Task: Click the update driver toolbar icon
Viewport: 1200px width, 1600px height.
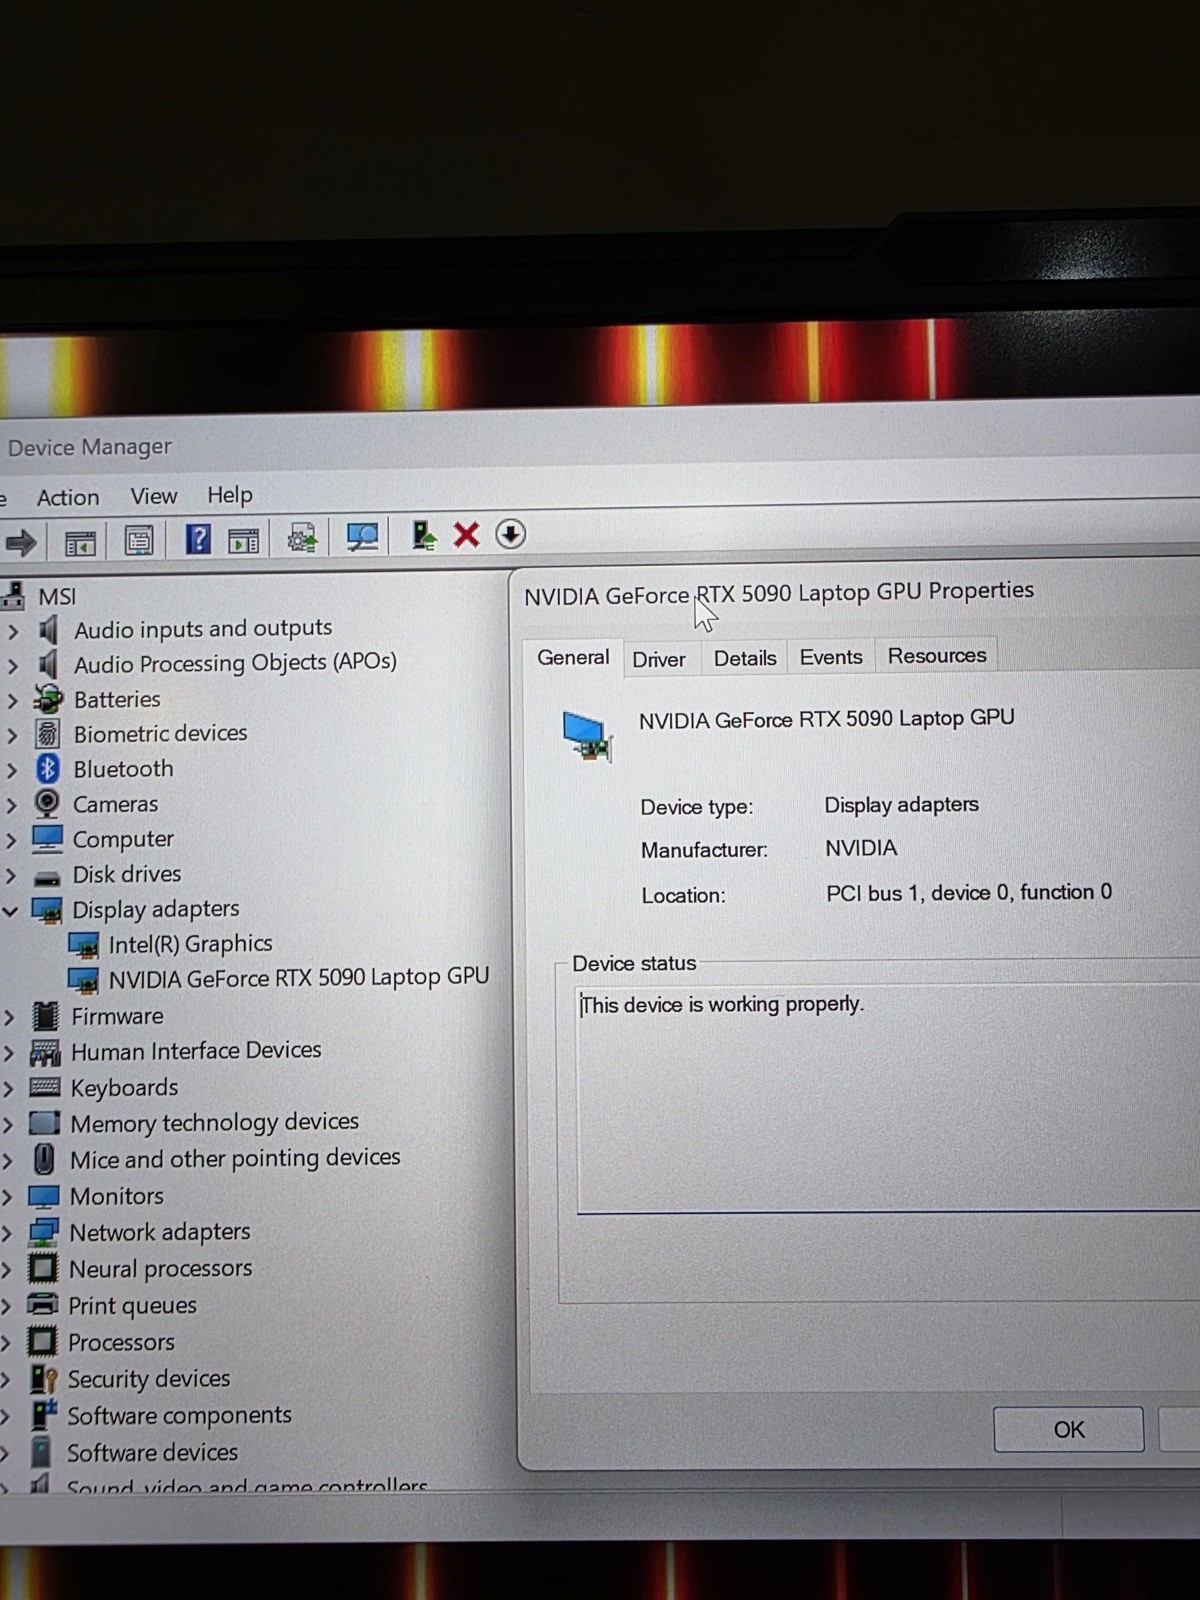Action: (x=302, y=538)
